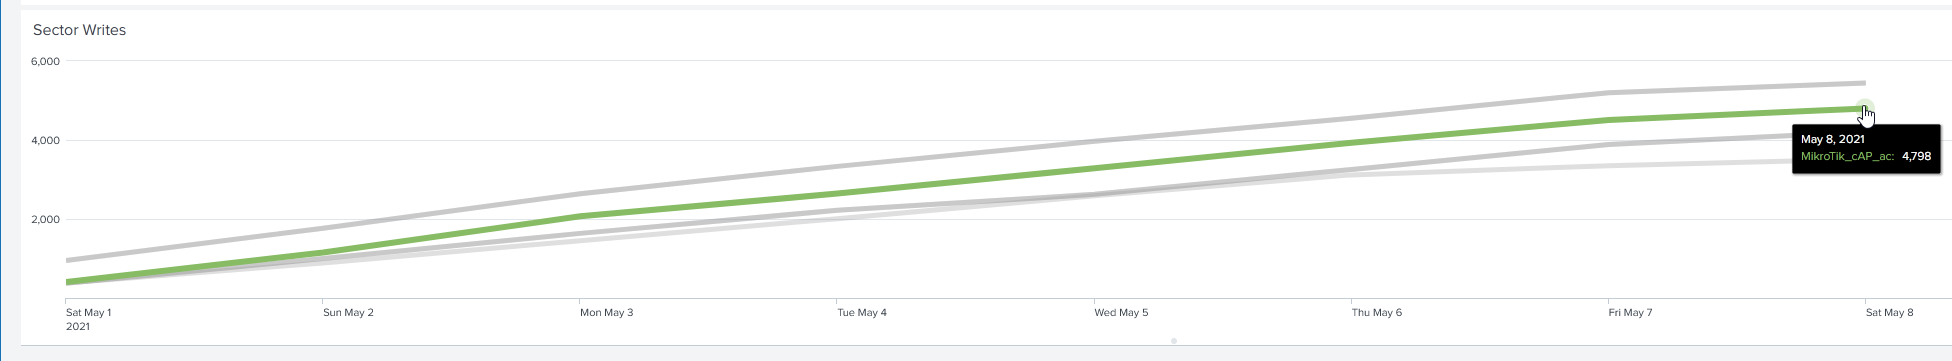Click the top gray line at Fri May 7

[x=1608, y=93]
